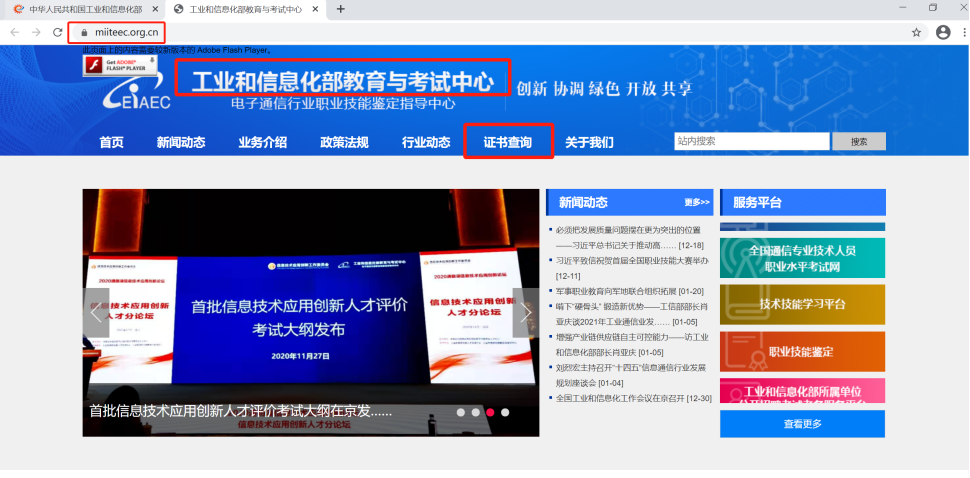Show the previous carousel slide arrow

tap(96, 312)
